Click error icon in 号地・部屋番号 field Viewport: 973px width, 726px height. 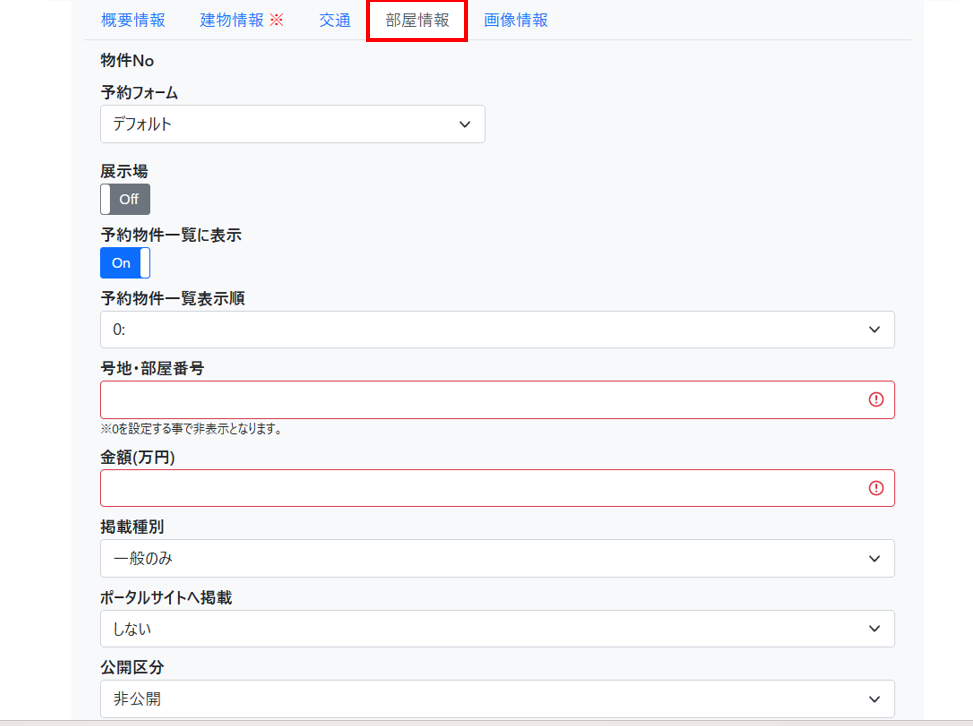876,399
